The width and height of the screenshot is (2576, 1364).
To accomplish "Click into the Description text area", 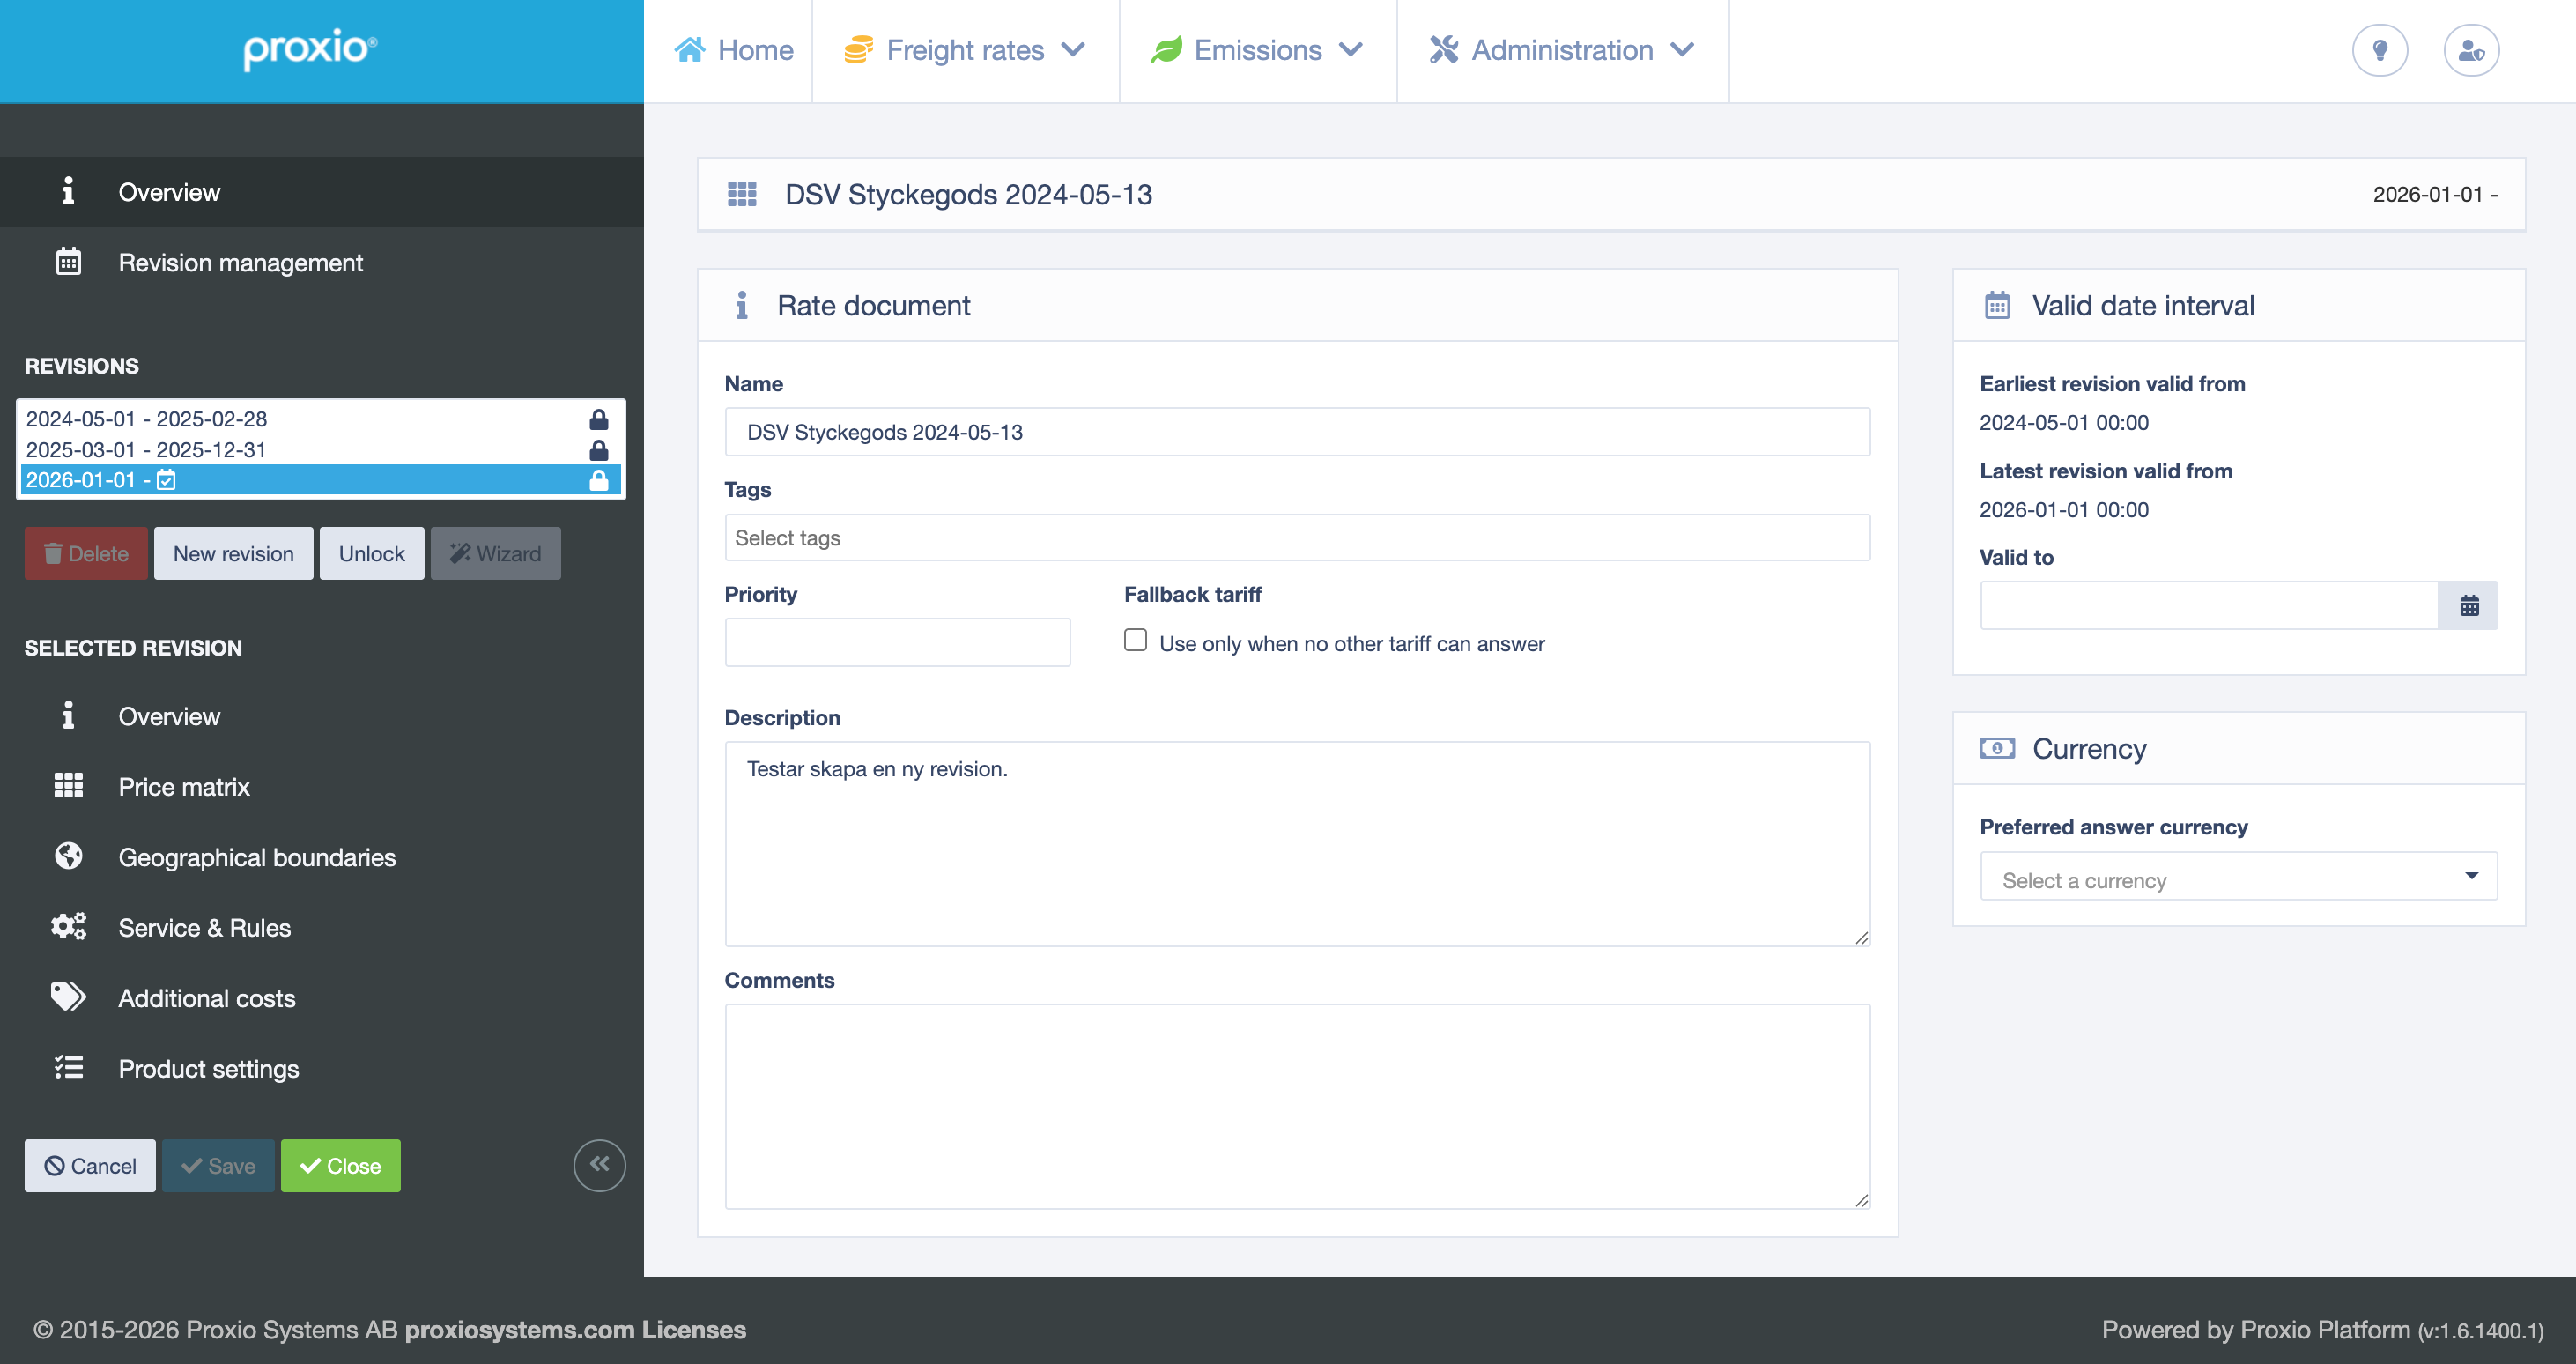I will click(1297, 844).
